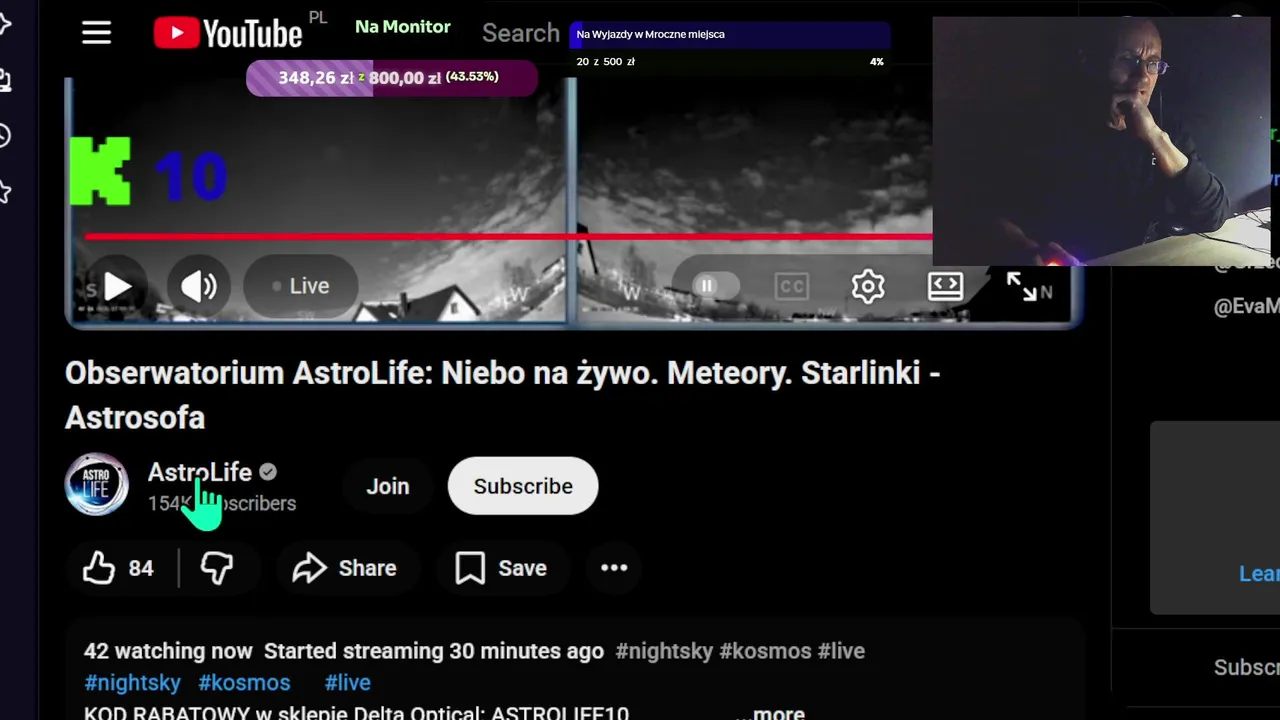Open the #kosmos blue hashtag link

pyautogui.click(x=244, y=683)
